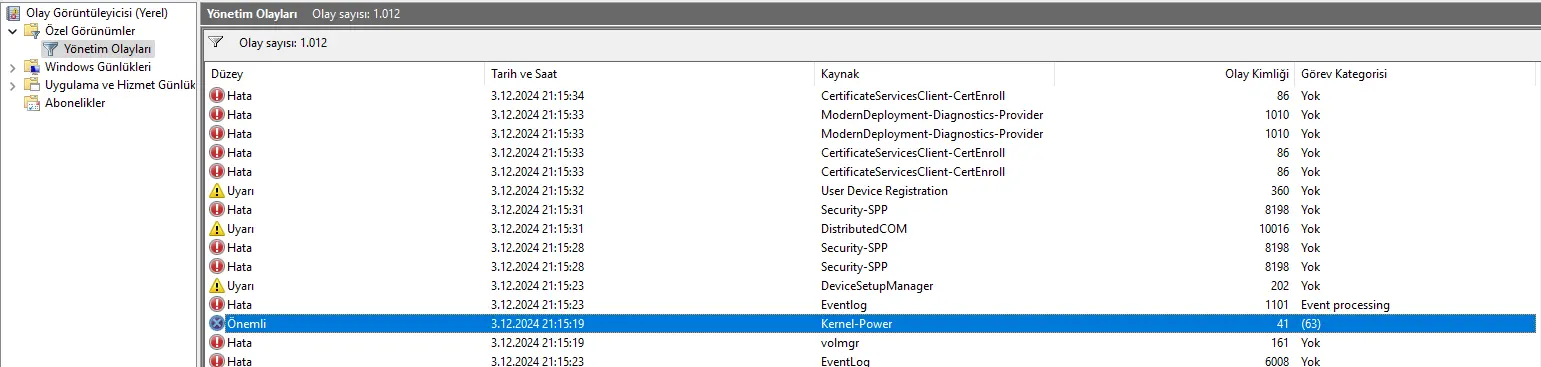
Task: Click the 'Önemli' level cell
Action: [246, 324]
